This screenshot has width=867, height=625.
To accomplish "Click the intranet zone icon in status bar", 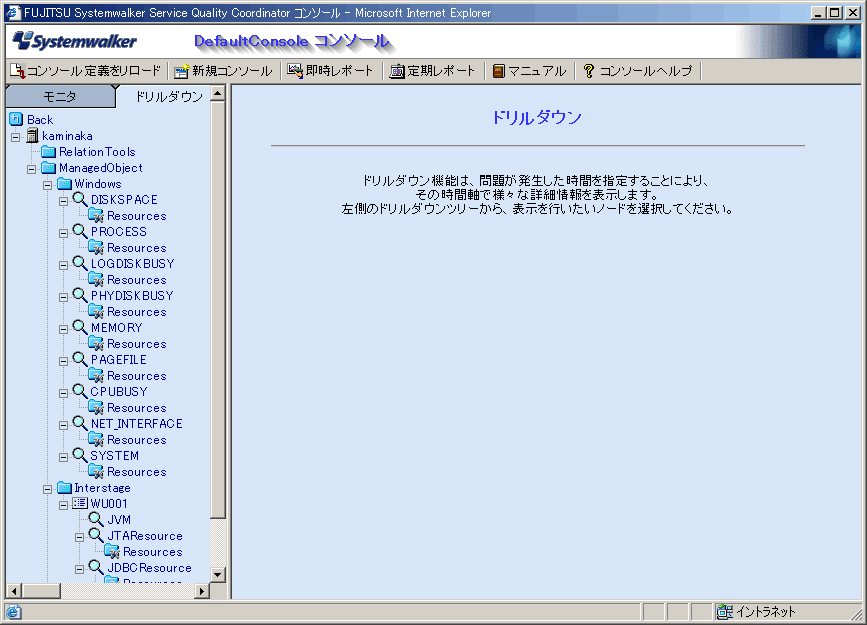I will (725, 612).
